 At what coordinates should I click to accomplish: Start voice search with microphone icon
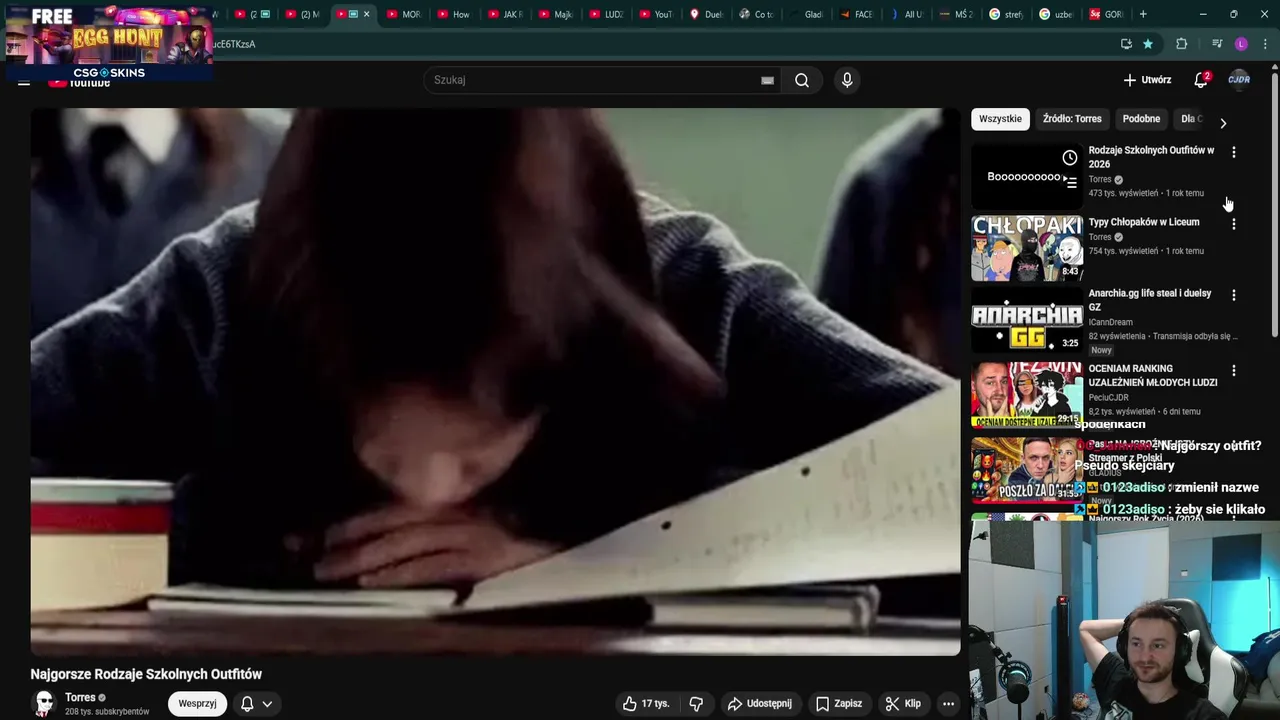point(847,80)
